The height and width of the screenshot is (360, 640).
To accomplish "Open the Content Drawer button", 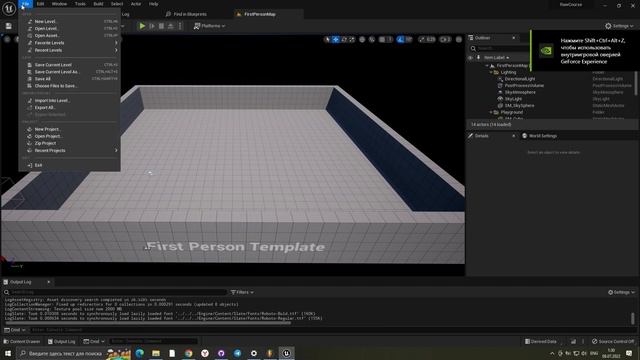I will 22,341.
